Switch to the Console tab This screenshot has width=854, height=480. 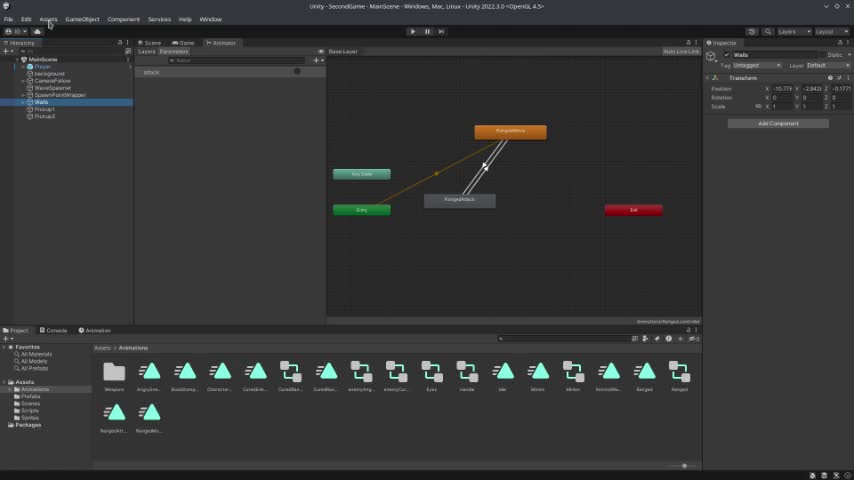(x=54, y=330)
